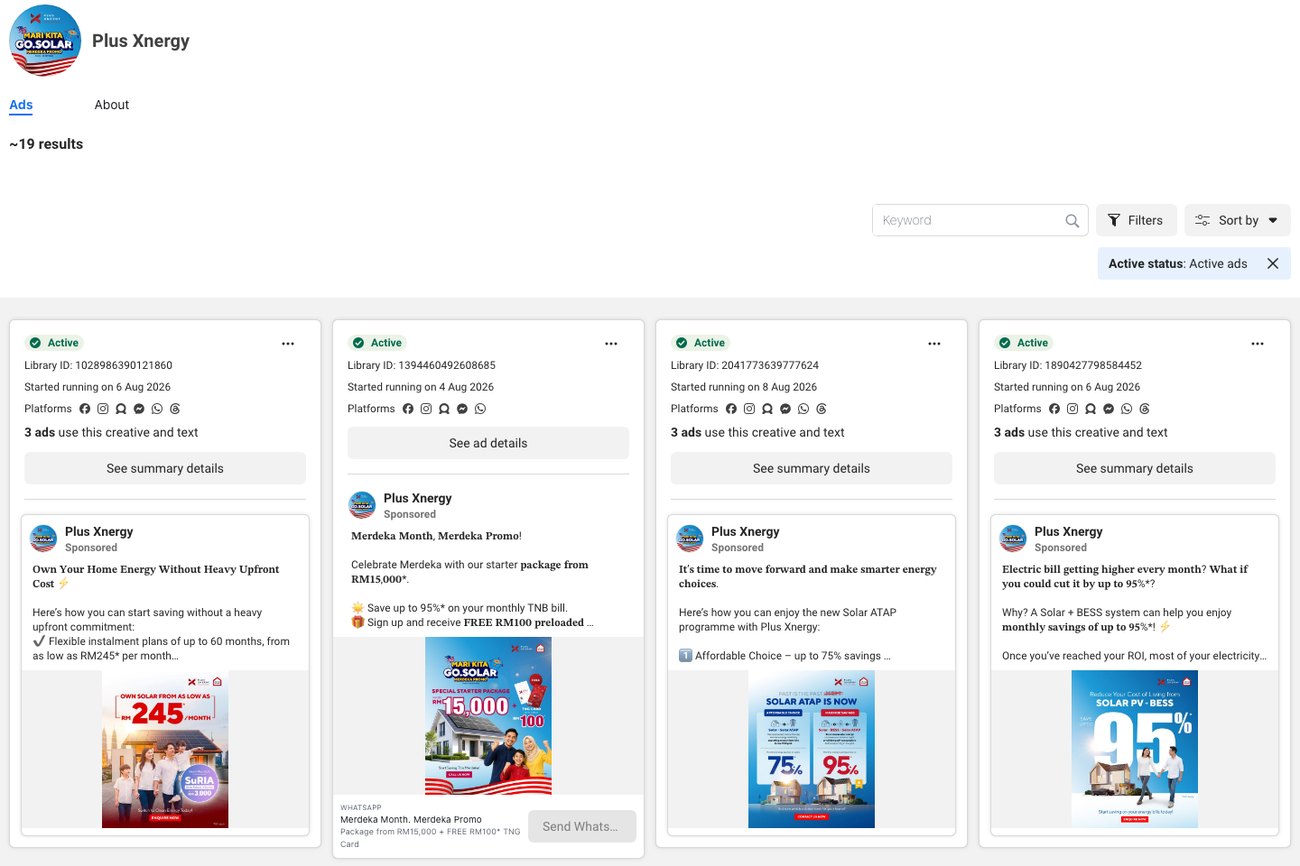Click WhatsApp platform icon on ad 1028986390121860
Viewport: 1300px width, 866px height.
[157, 409]
